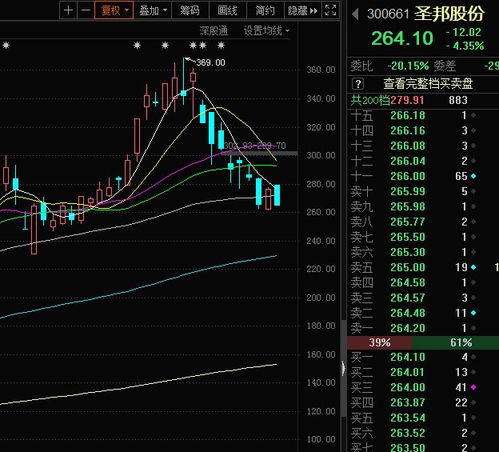499x452 pixels.
Task: Click the 卖七 price 265.50
Action: point(408,237)
